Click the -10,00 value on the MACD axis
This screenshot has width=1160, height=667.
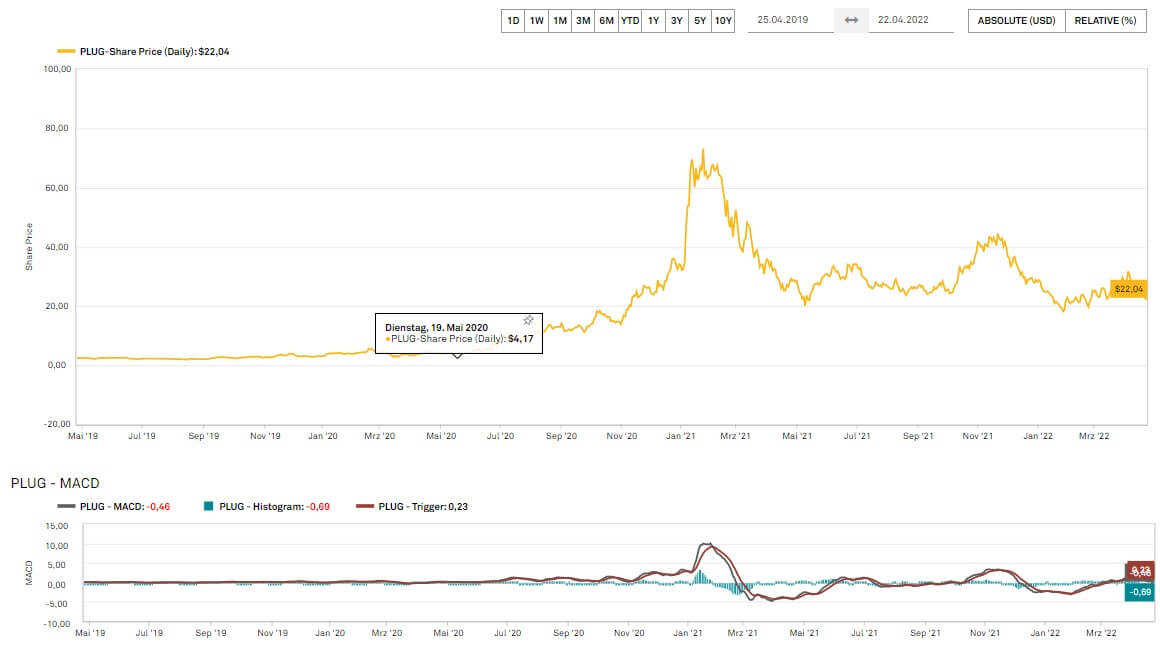(56, 624)
